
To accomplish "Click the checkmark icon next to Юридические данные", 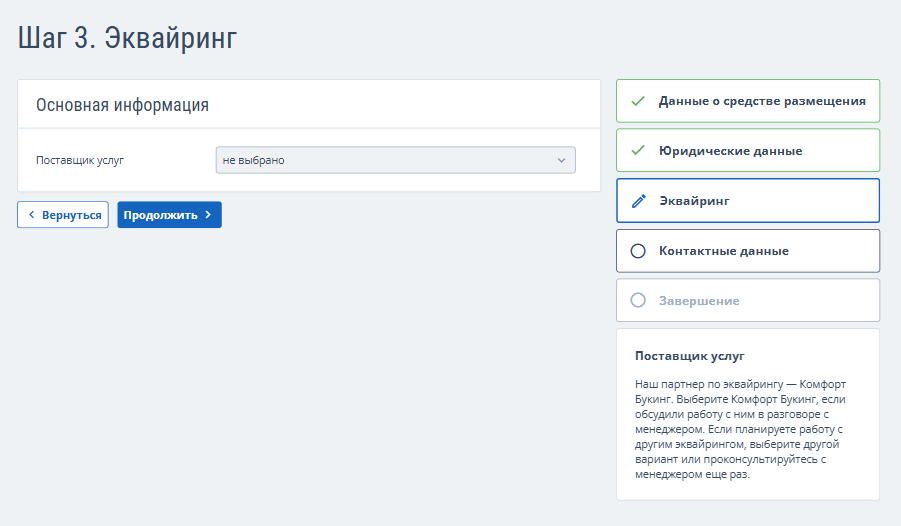I will (x=638, y=151).
